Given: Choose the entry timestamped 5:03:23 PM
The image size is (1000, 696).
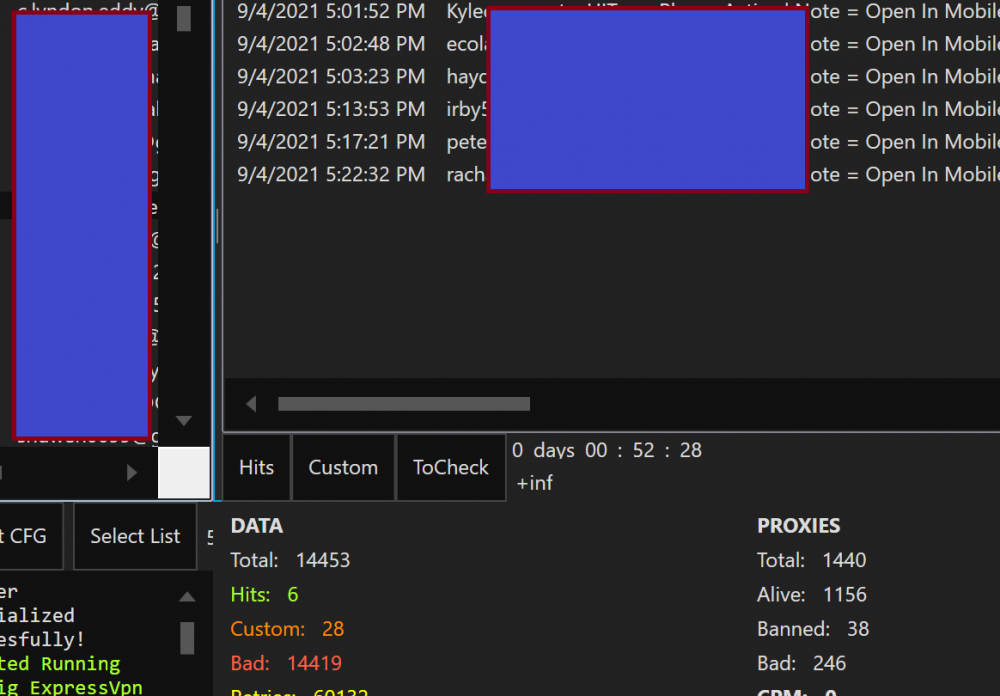Looking at the screenshot, I should tap(331, 76).
